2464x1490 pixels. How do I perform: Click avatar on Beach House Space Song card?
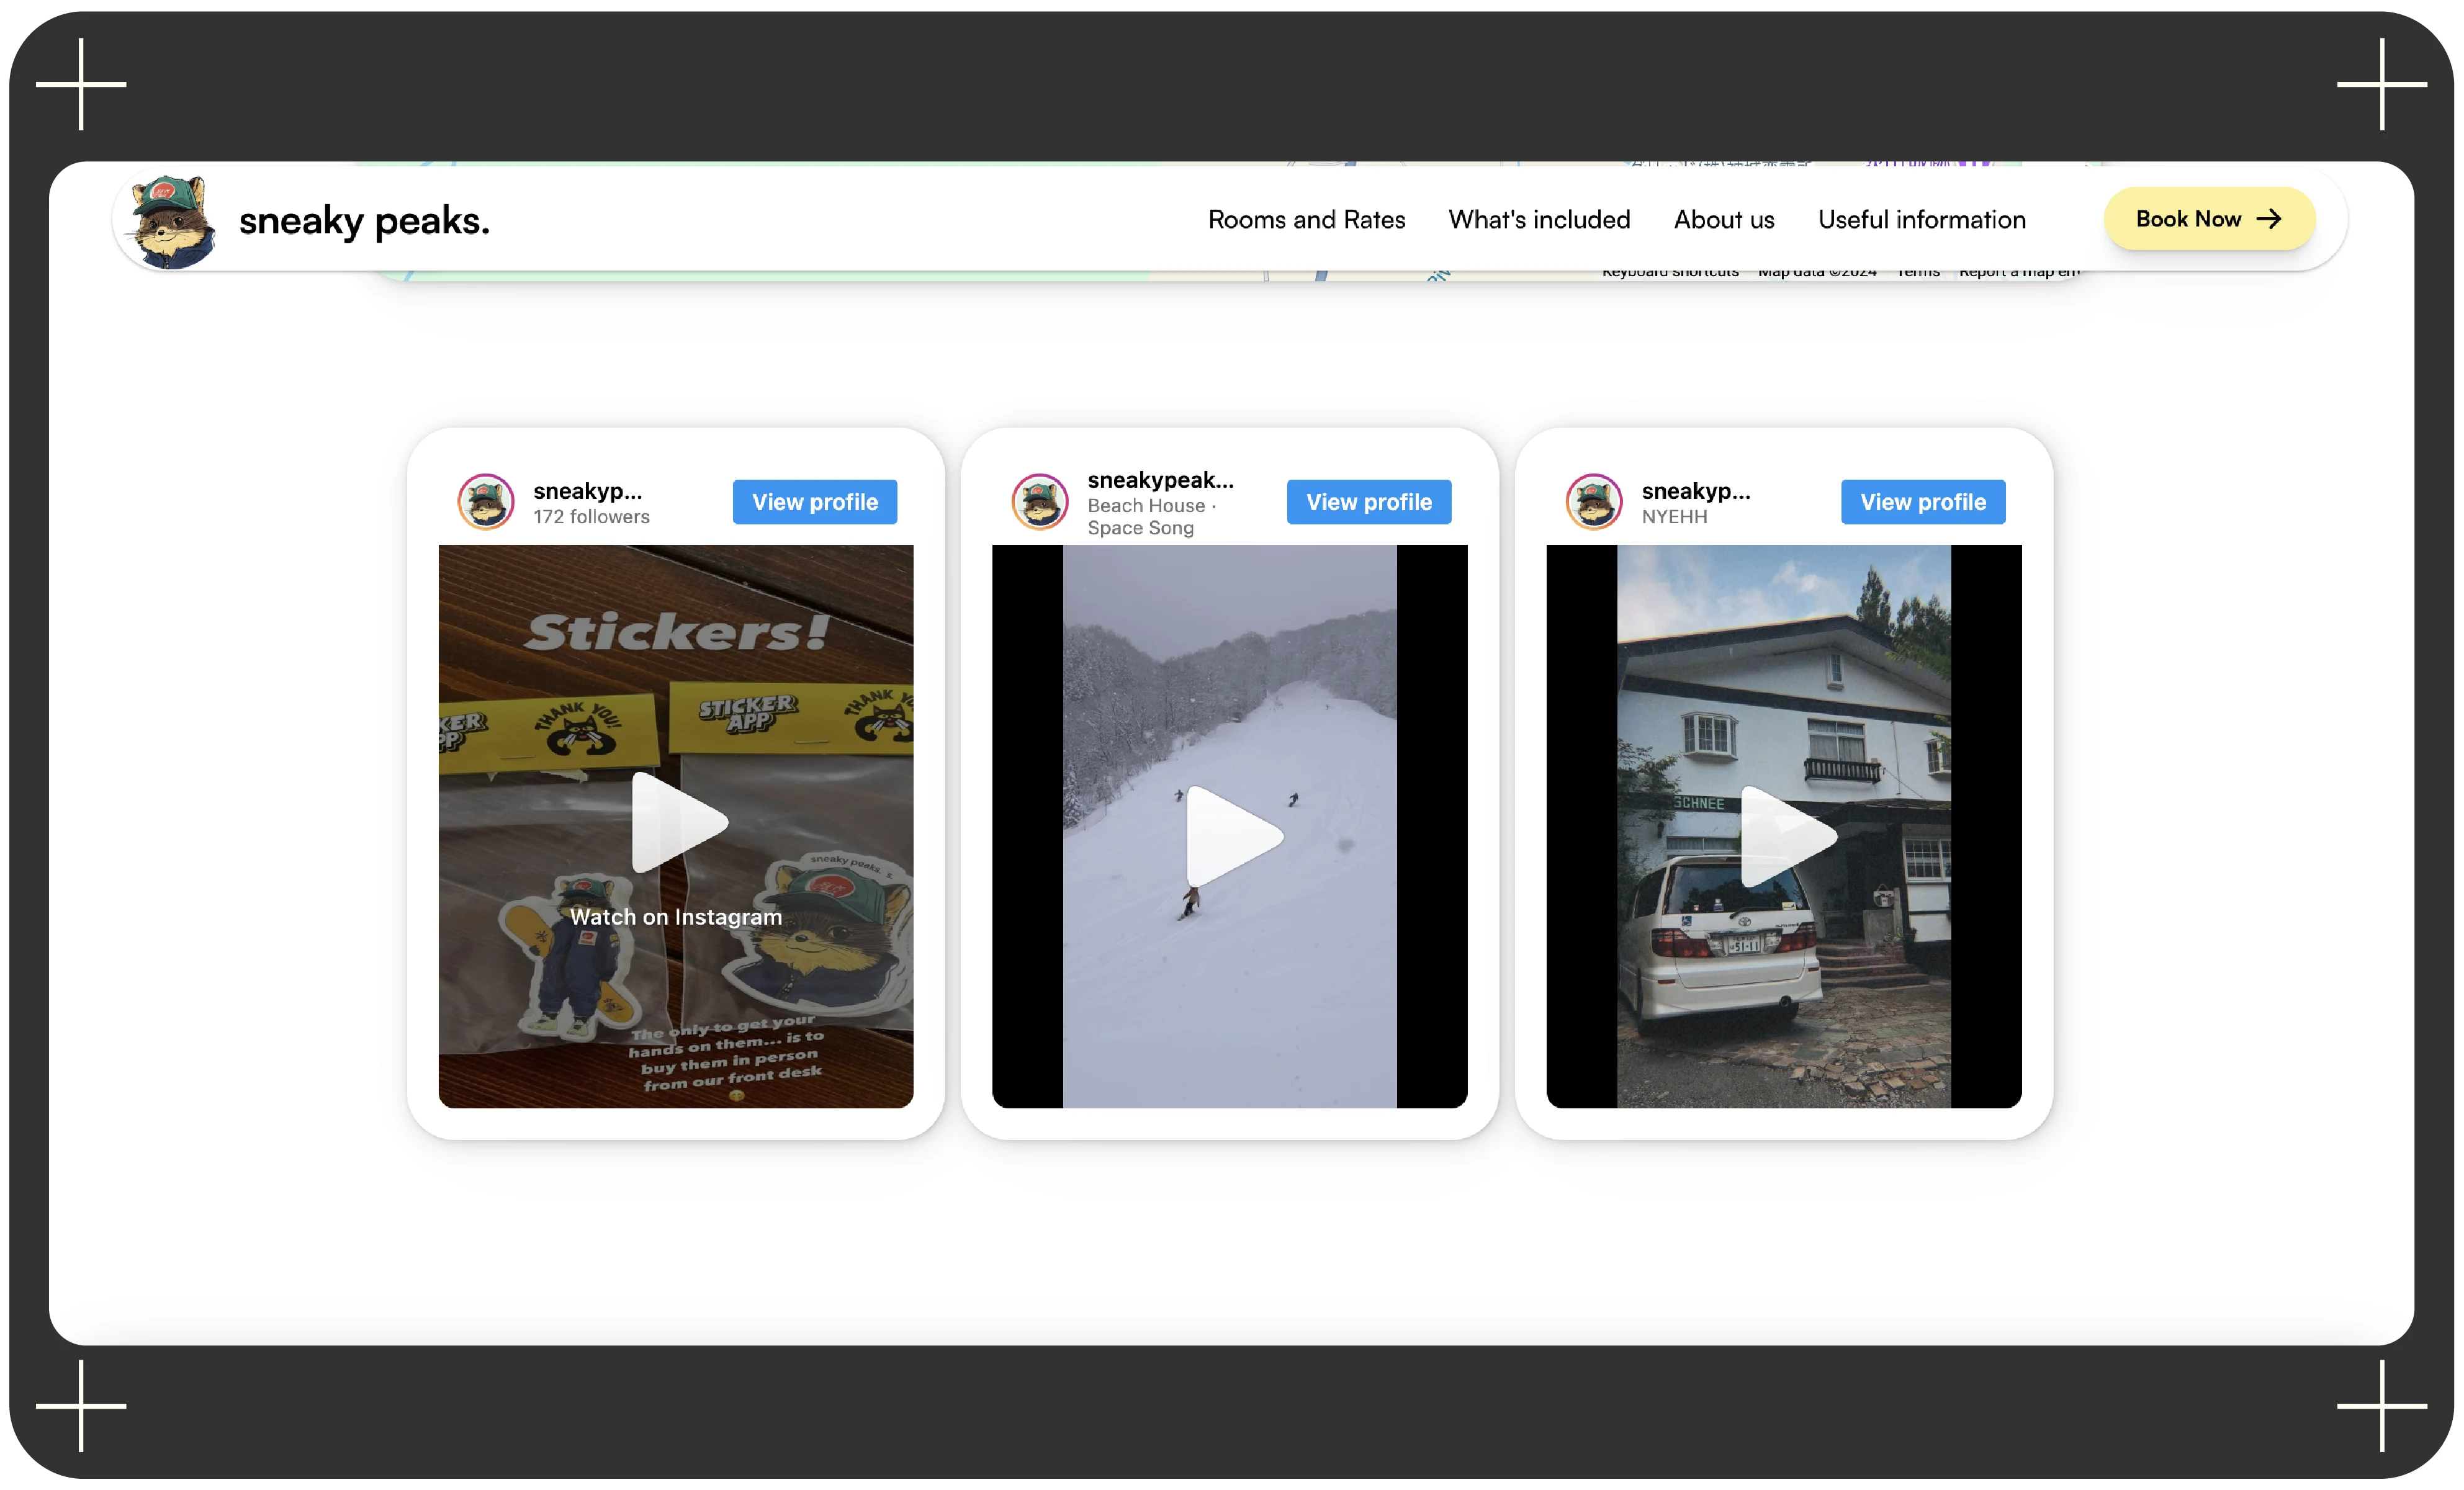pyautogui.click(x=1040, y=501)
